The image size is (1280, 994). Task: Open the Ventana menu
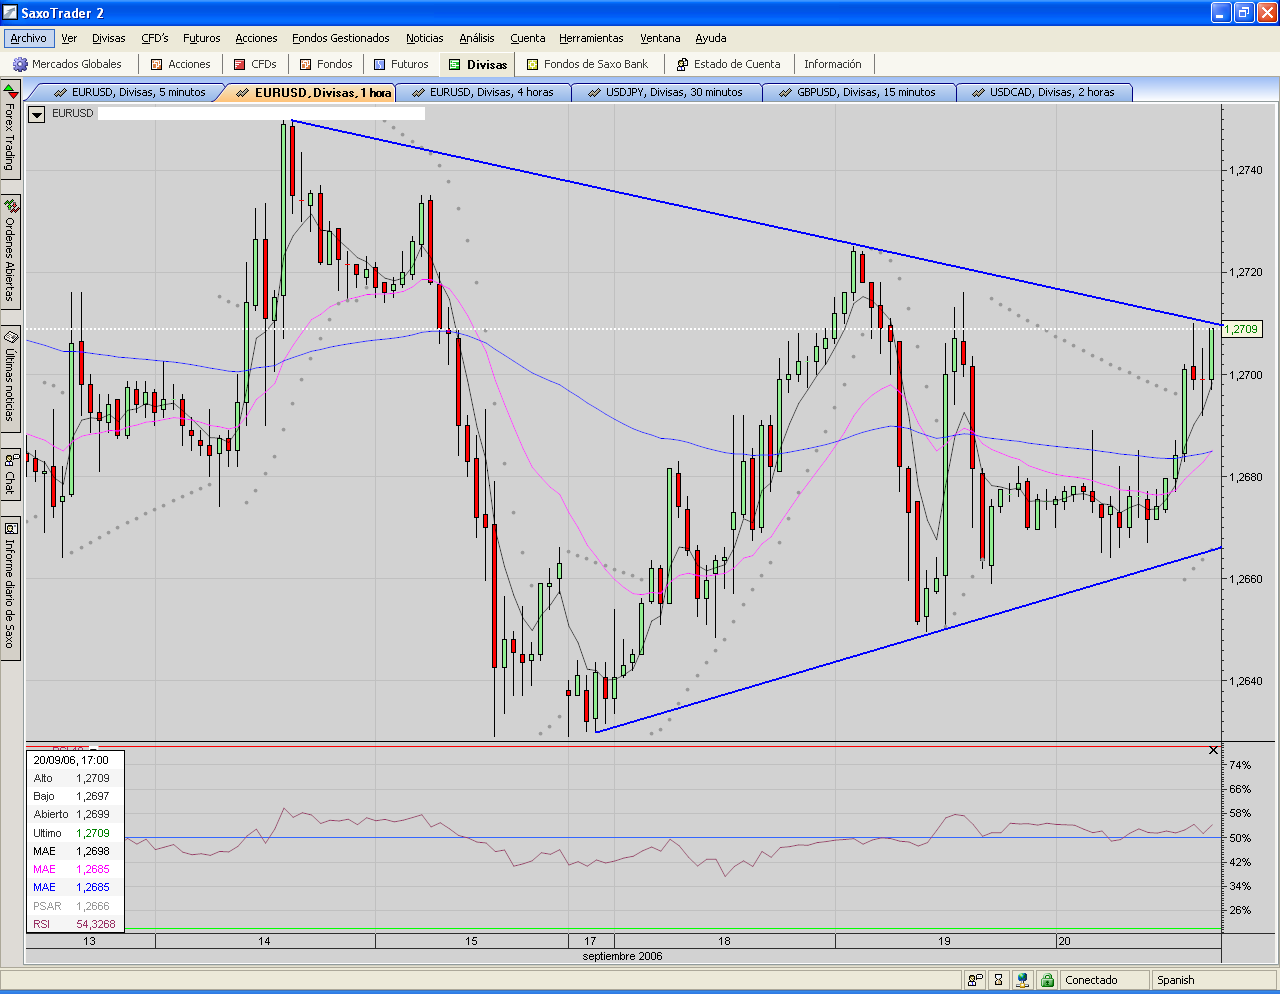tap(660, 38)
